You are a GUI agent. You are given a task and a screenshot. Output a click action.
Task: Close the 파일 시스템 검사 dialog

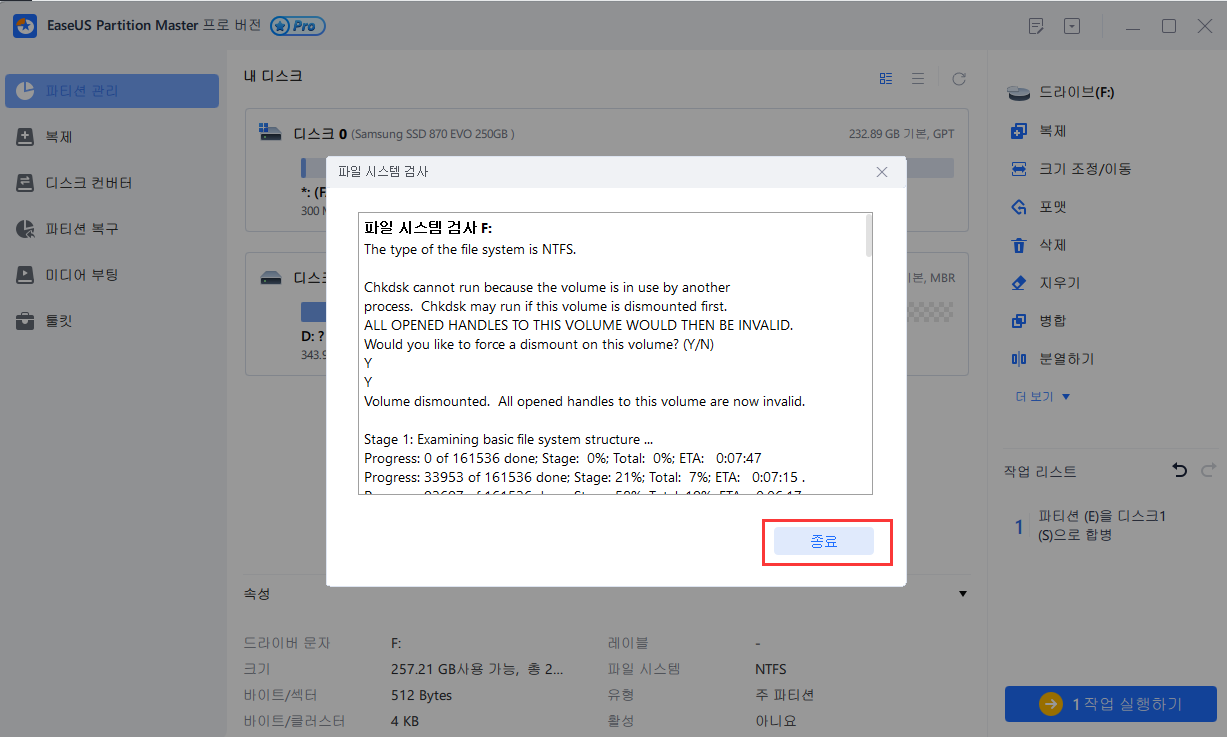[881, 172]
